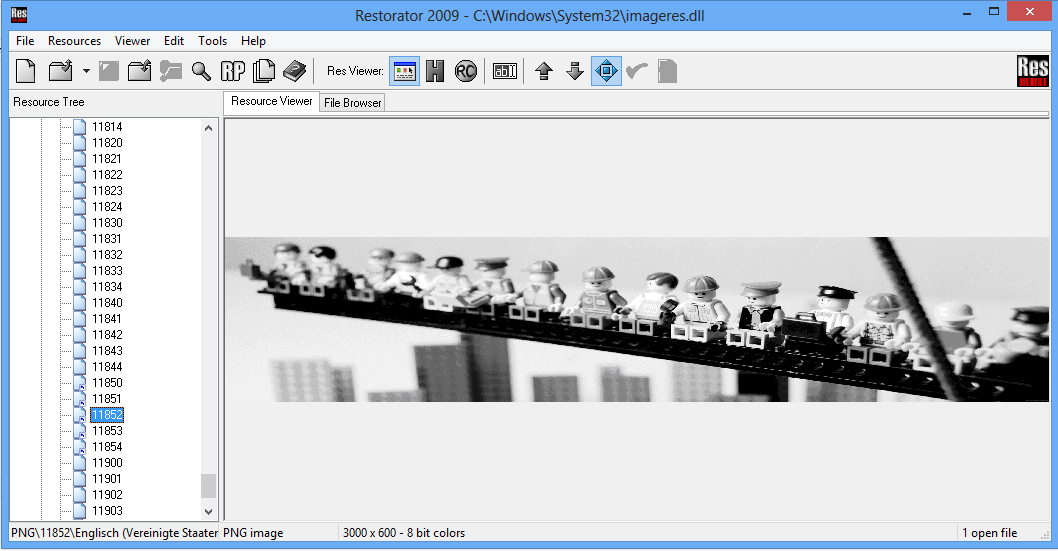The image size is (1058, 551).
Task: Click the resource tree scrollbar thumb
Action: 208,486
